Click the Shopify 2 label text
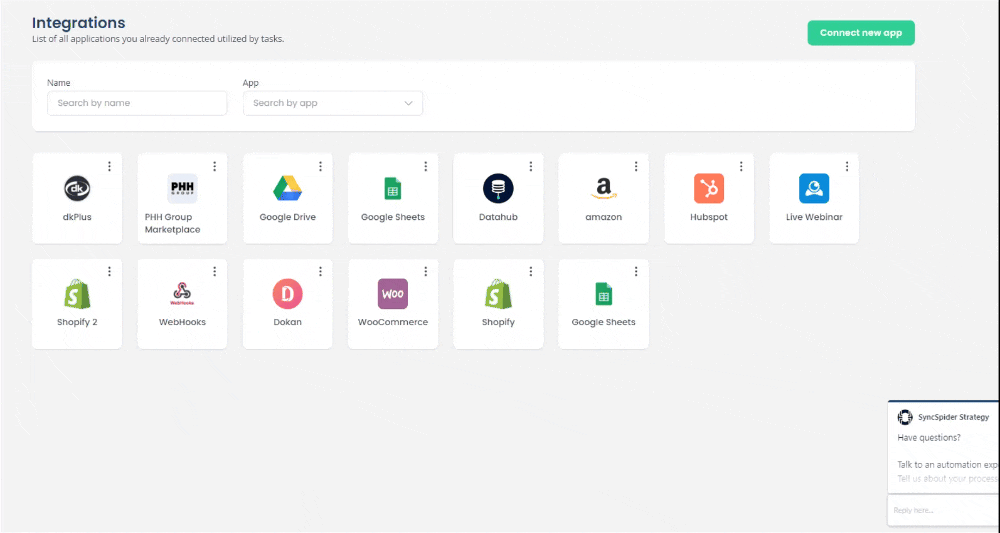This screenshot has width=1000, height=533. pos(77,322)
